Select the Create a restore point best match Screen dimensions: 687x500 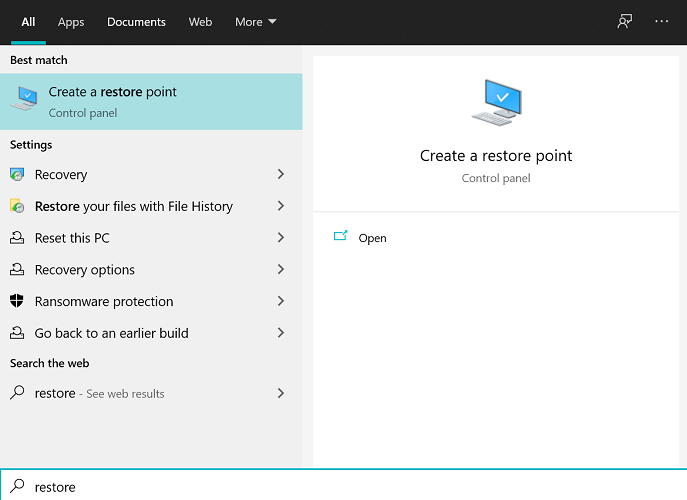tap(150, 101)
